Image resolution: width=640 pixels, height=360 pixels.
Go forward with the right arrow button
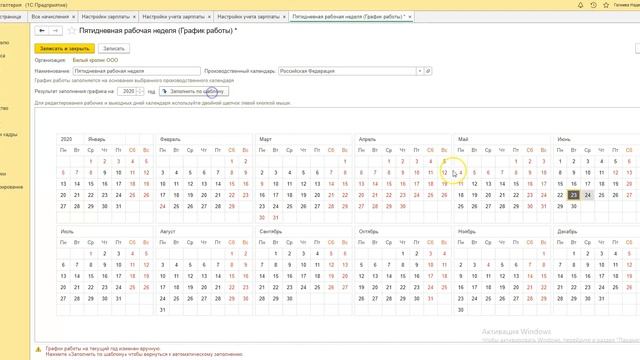point(56,31)
